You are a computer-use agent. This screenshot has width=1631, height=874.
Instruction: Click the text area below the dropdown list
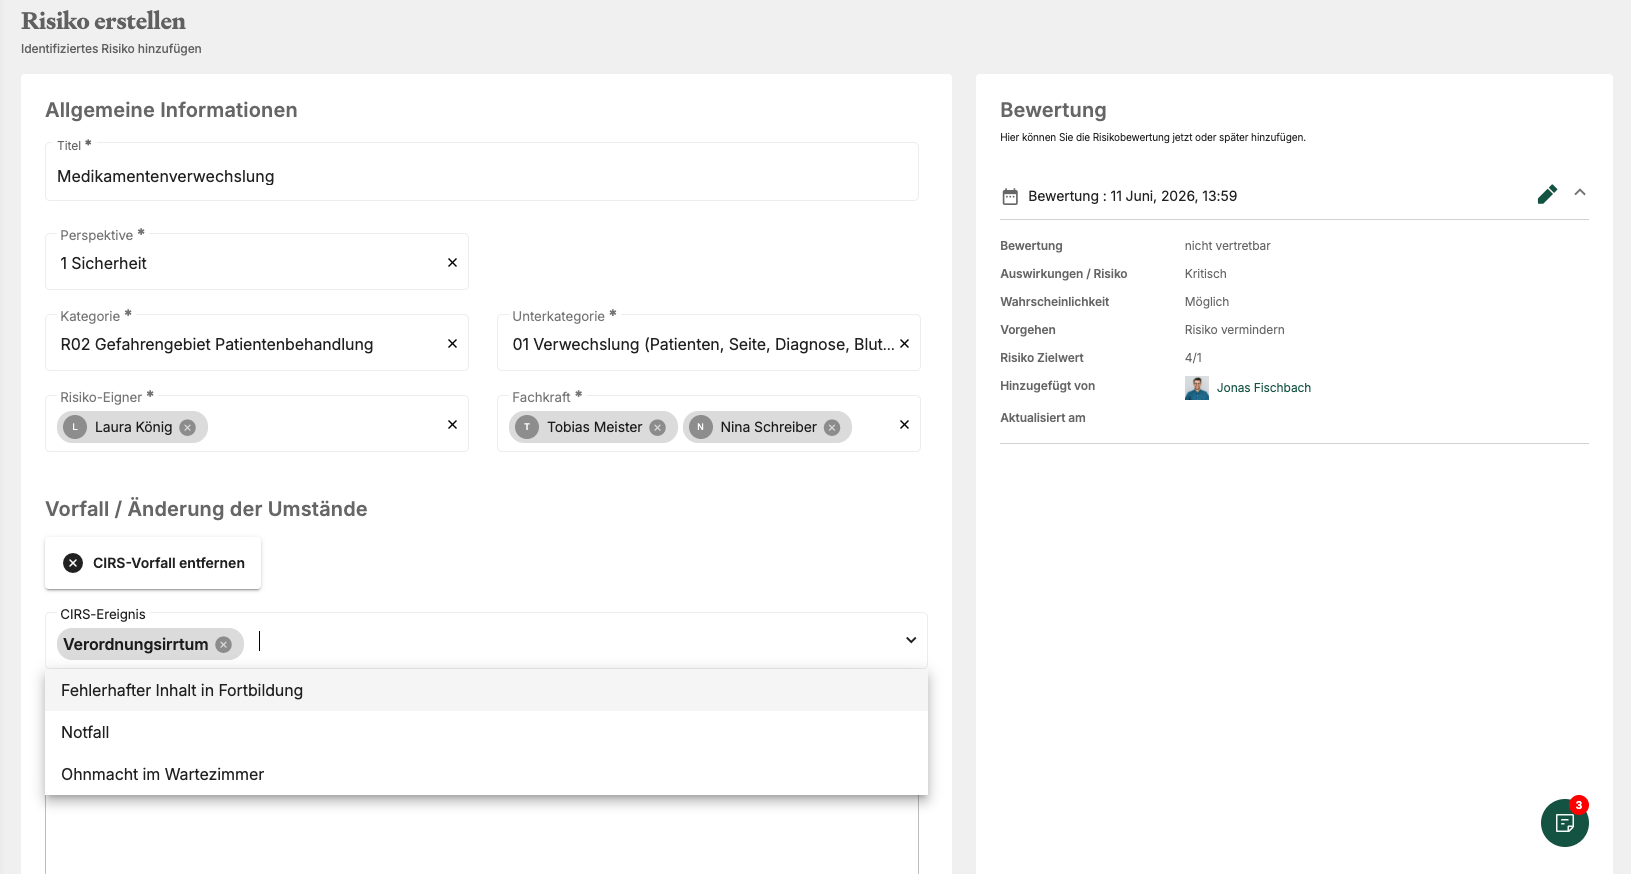482,835
